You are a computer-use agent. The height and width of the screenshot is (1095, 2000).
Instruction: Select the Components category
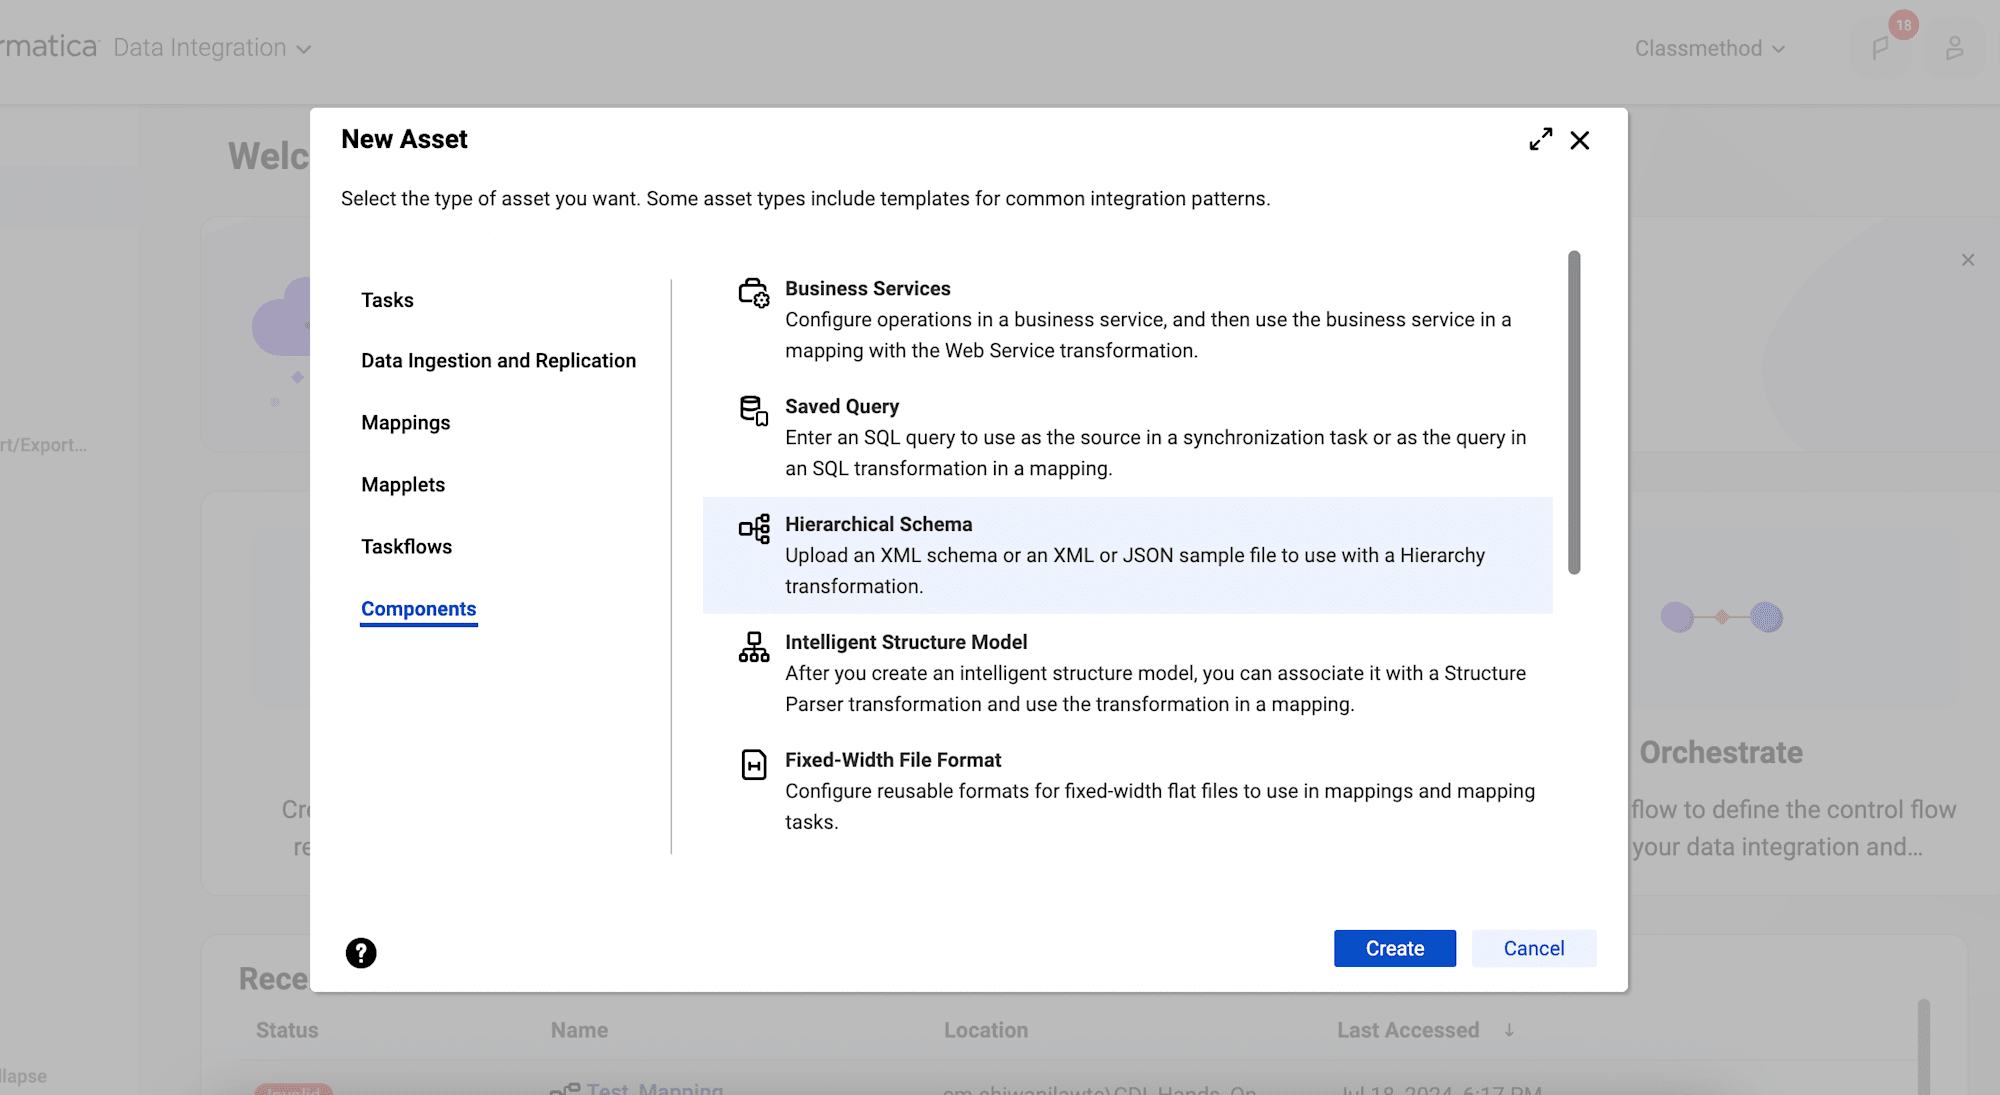419,609
